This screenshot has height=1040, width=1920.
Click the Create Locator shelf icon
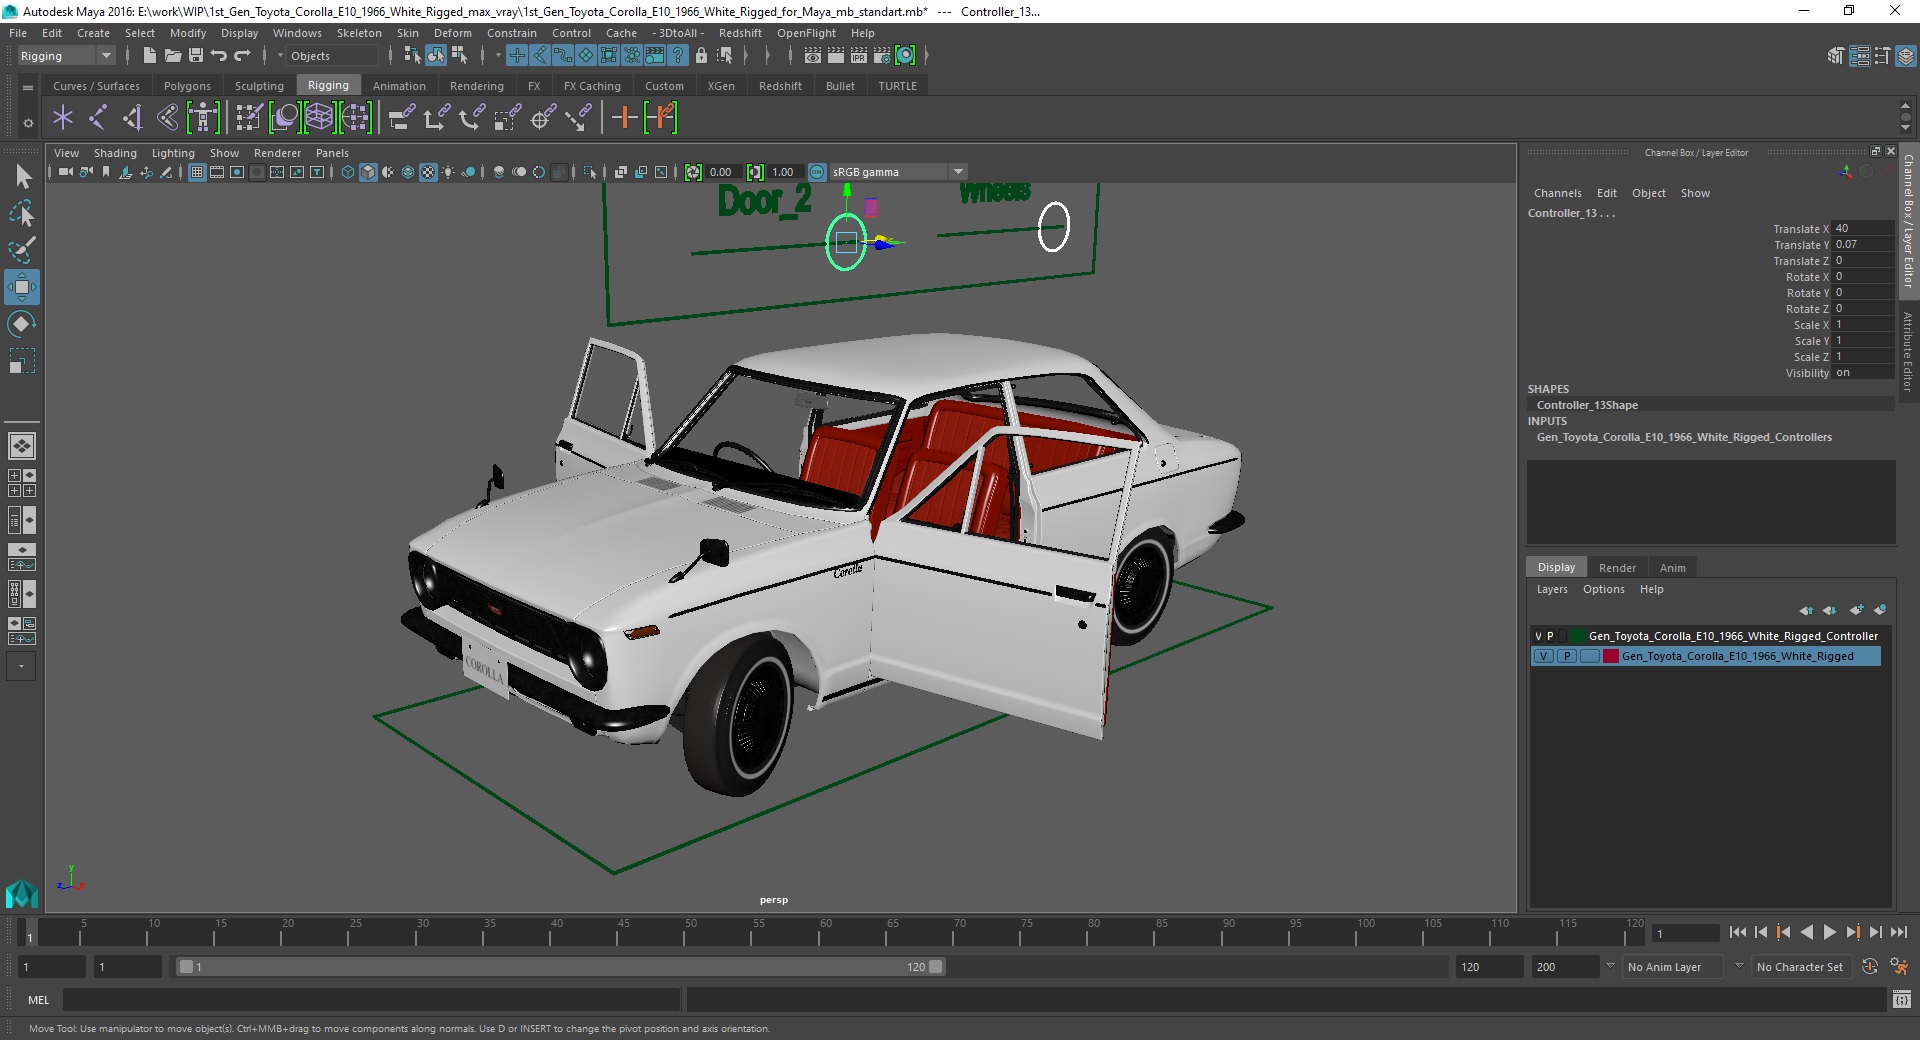(x=63, y=118)
